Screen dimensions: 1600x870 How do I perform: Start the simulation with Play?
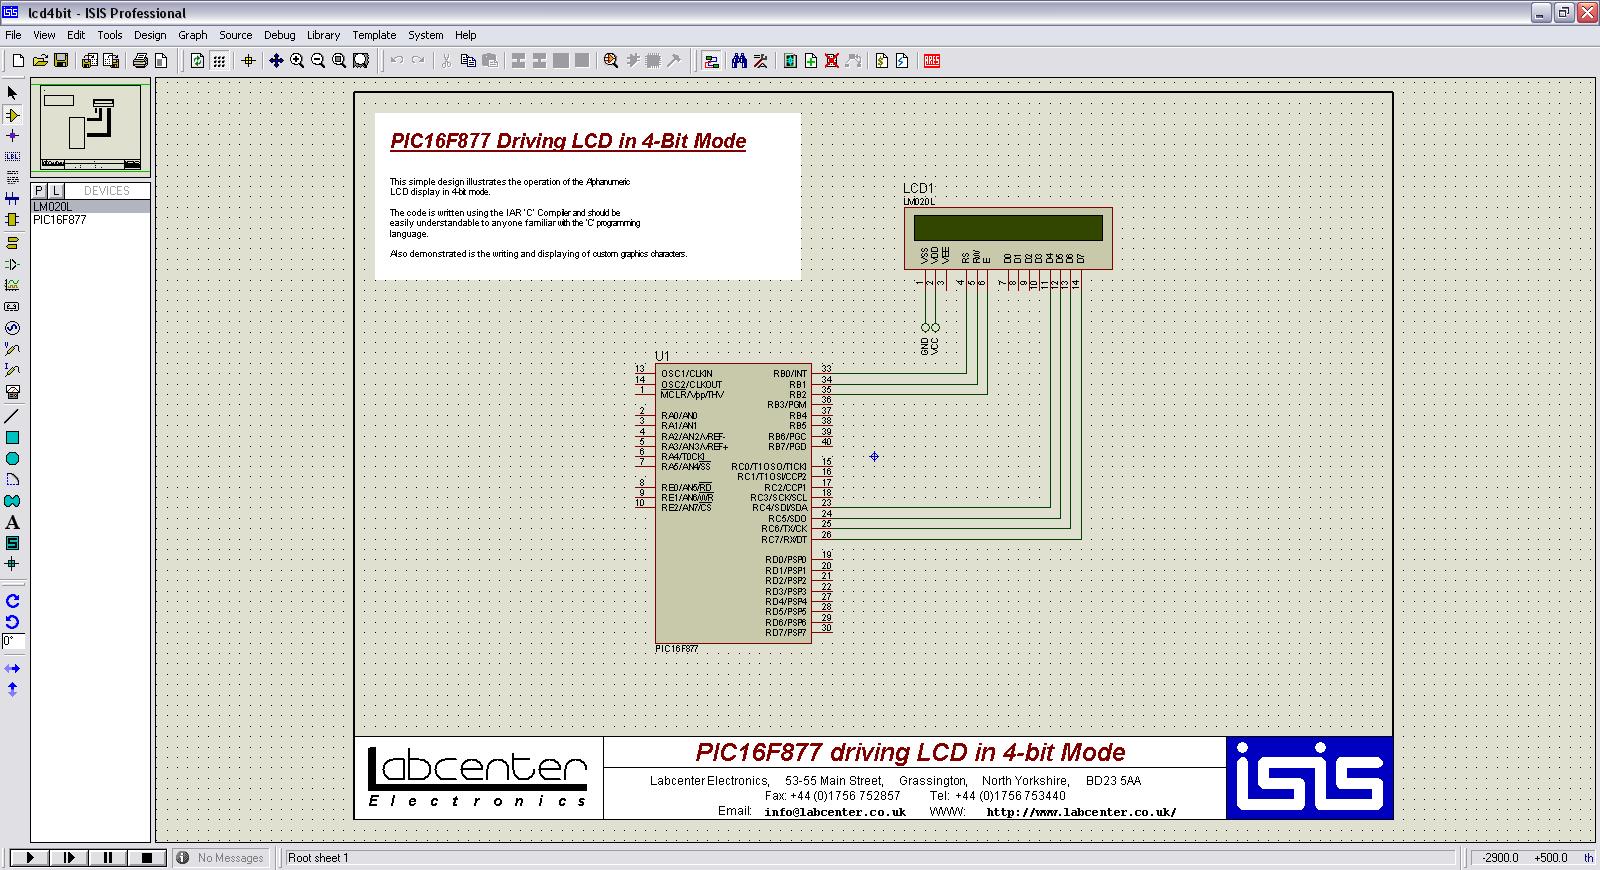click(x=29, y=857)
